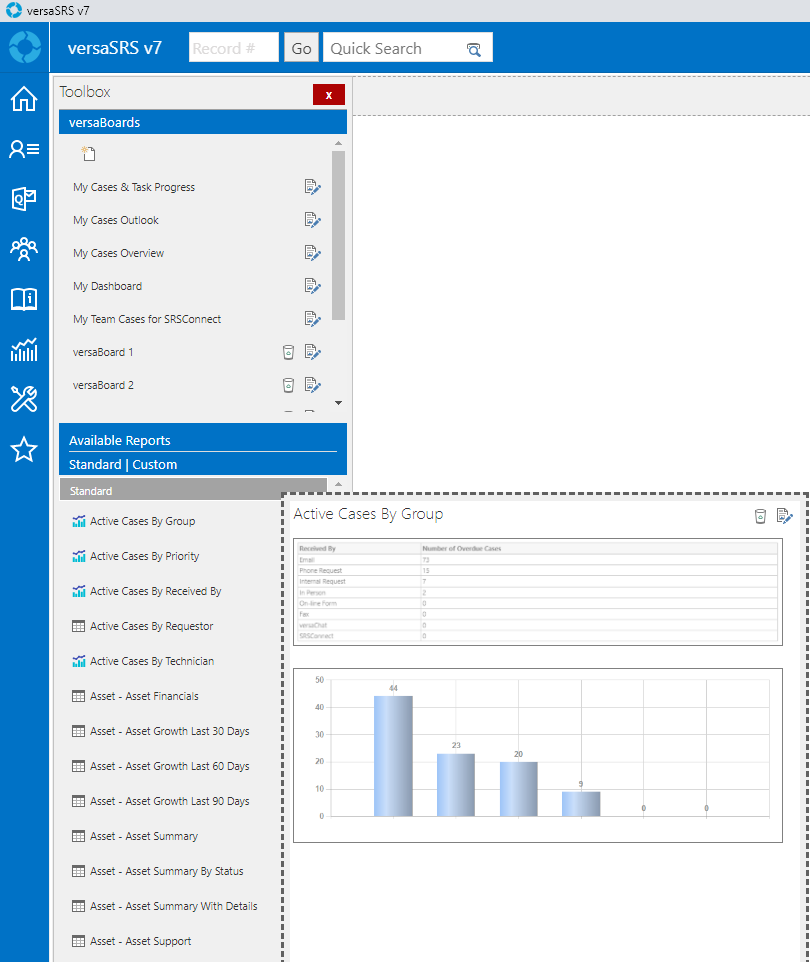Select the Active Cases By Priority report
The height and width of the screenshot is (962, 810).
145,556
